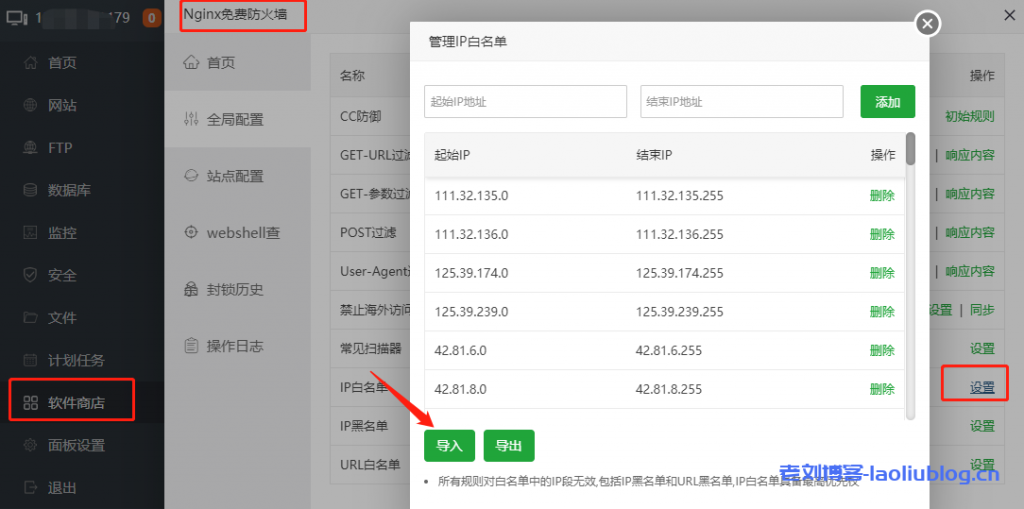The width and height of the screenshot is (1024, 509).
Task: Click the grid icon beside 软件商店
Action: click(30, 402)
